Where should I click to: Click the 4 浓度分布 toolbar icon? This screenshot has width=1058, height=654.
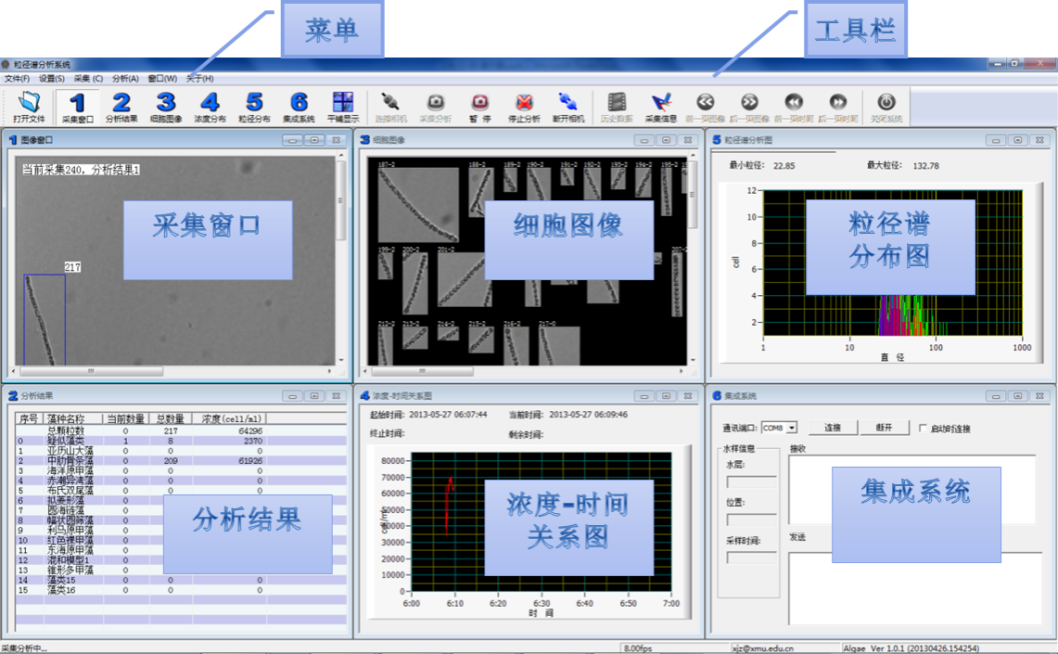tap(210, 105)
